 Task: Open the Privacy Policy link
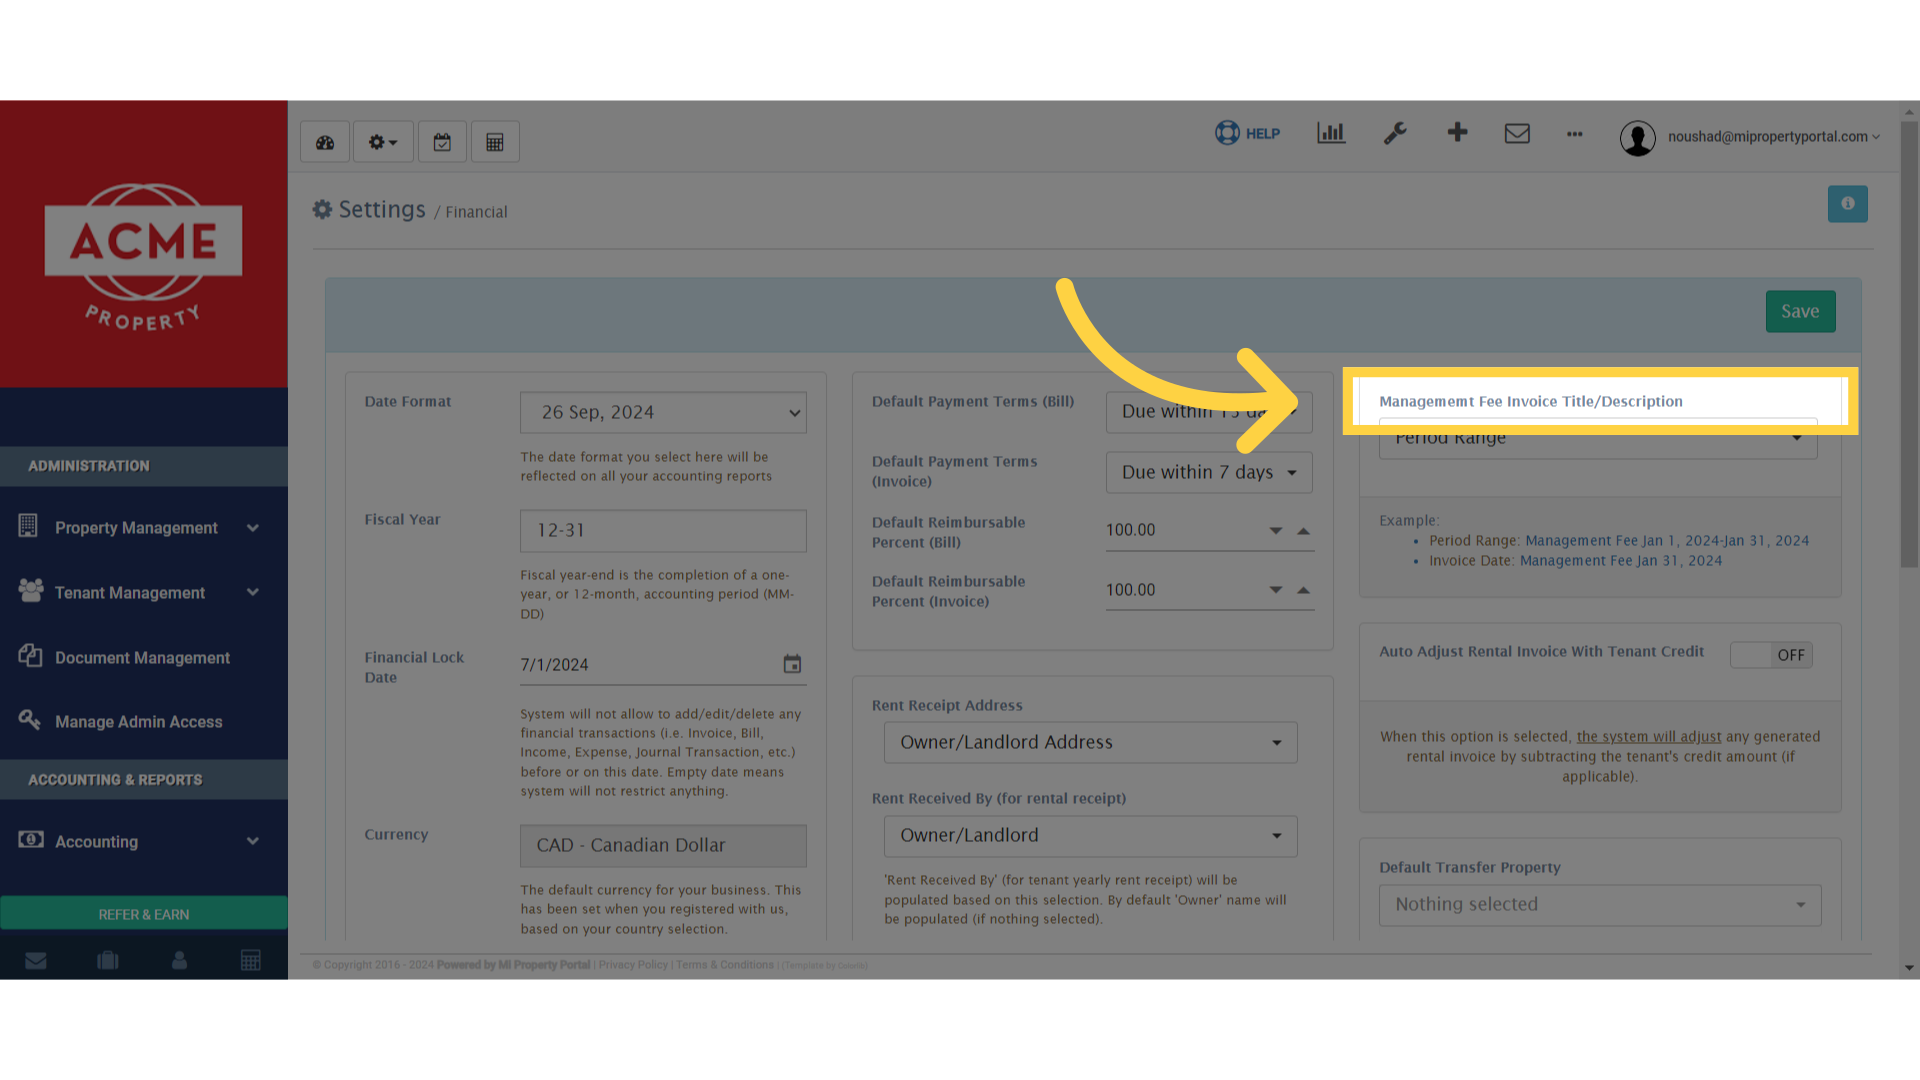click(632, 965)
